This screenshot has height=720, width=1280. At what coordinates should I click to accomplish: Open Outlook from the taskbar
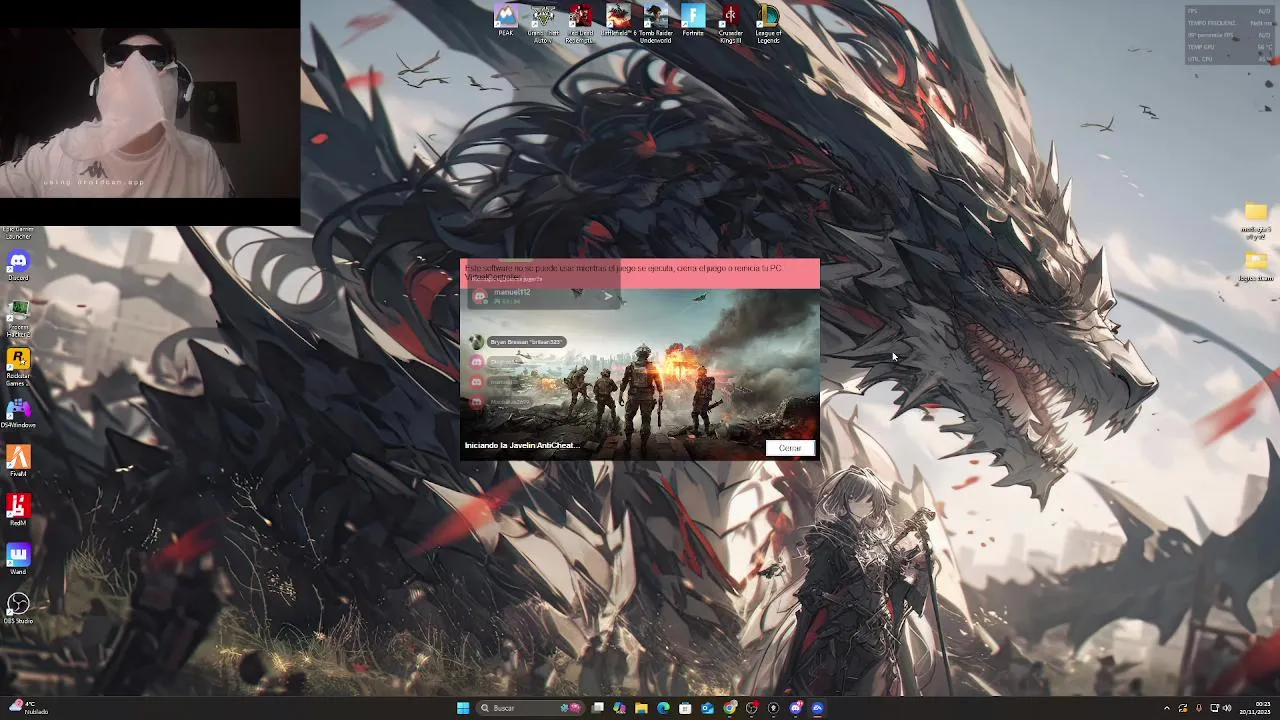[707, 708]
